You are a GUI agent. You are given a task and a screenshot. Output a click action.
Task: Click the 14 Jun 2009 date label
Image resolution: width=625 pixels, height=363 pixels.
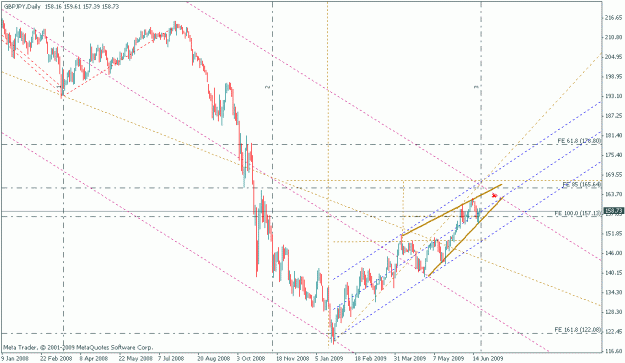[x=488, y=358]
